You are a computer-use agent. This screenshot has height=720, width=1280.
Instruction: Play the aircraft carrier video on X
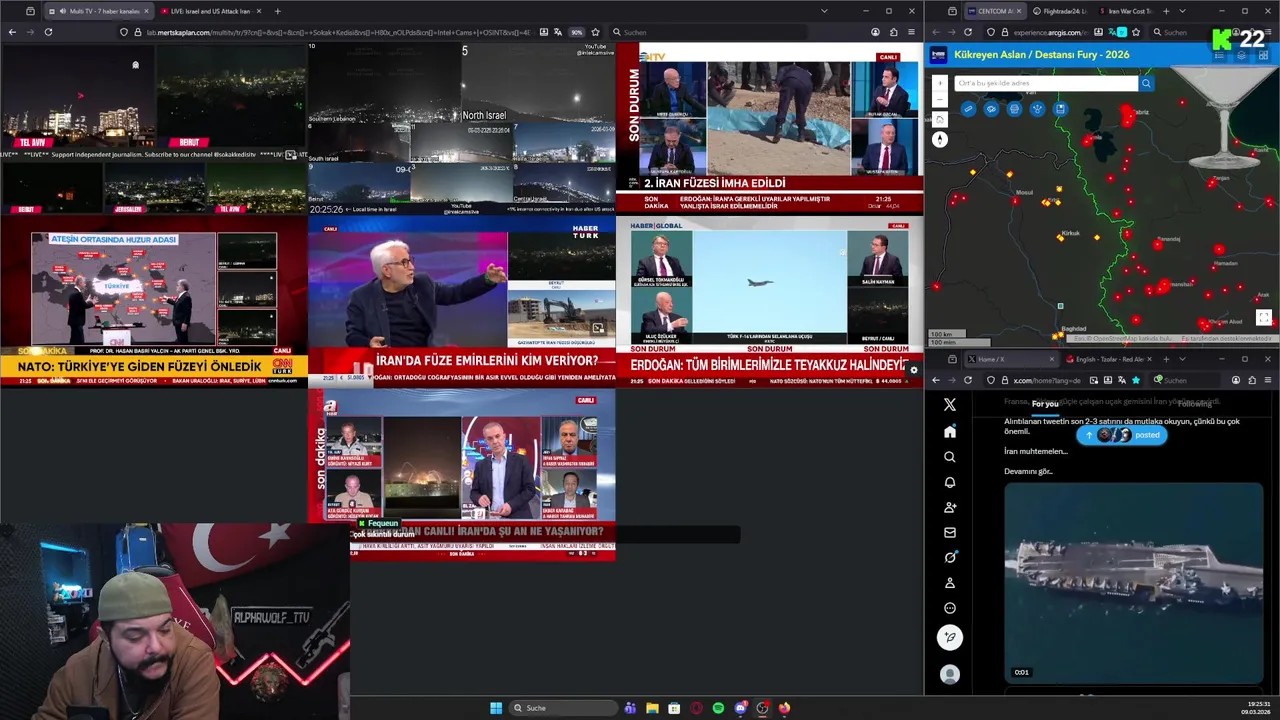1134,584
